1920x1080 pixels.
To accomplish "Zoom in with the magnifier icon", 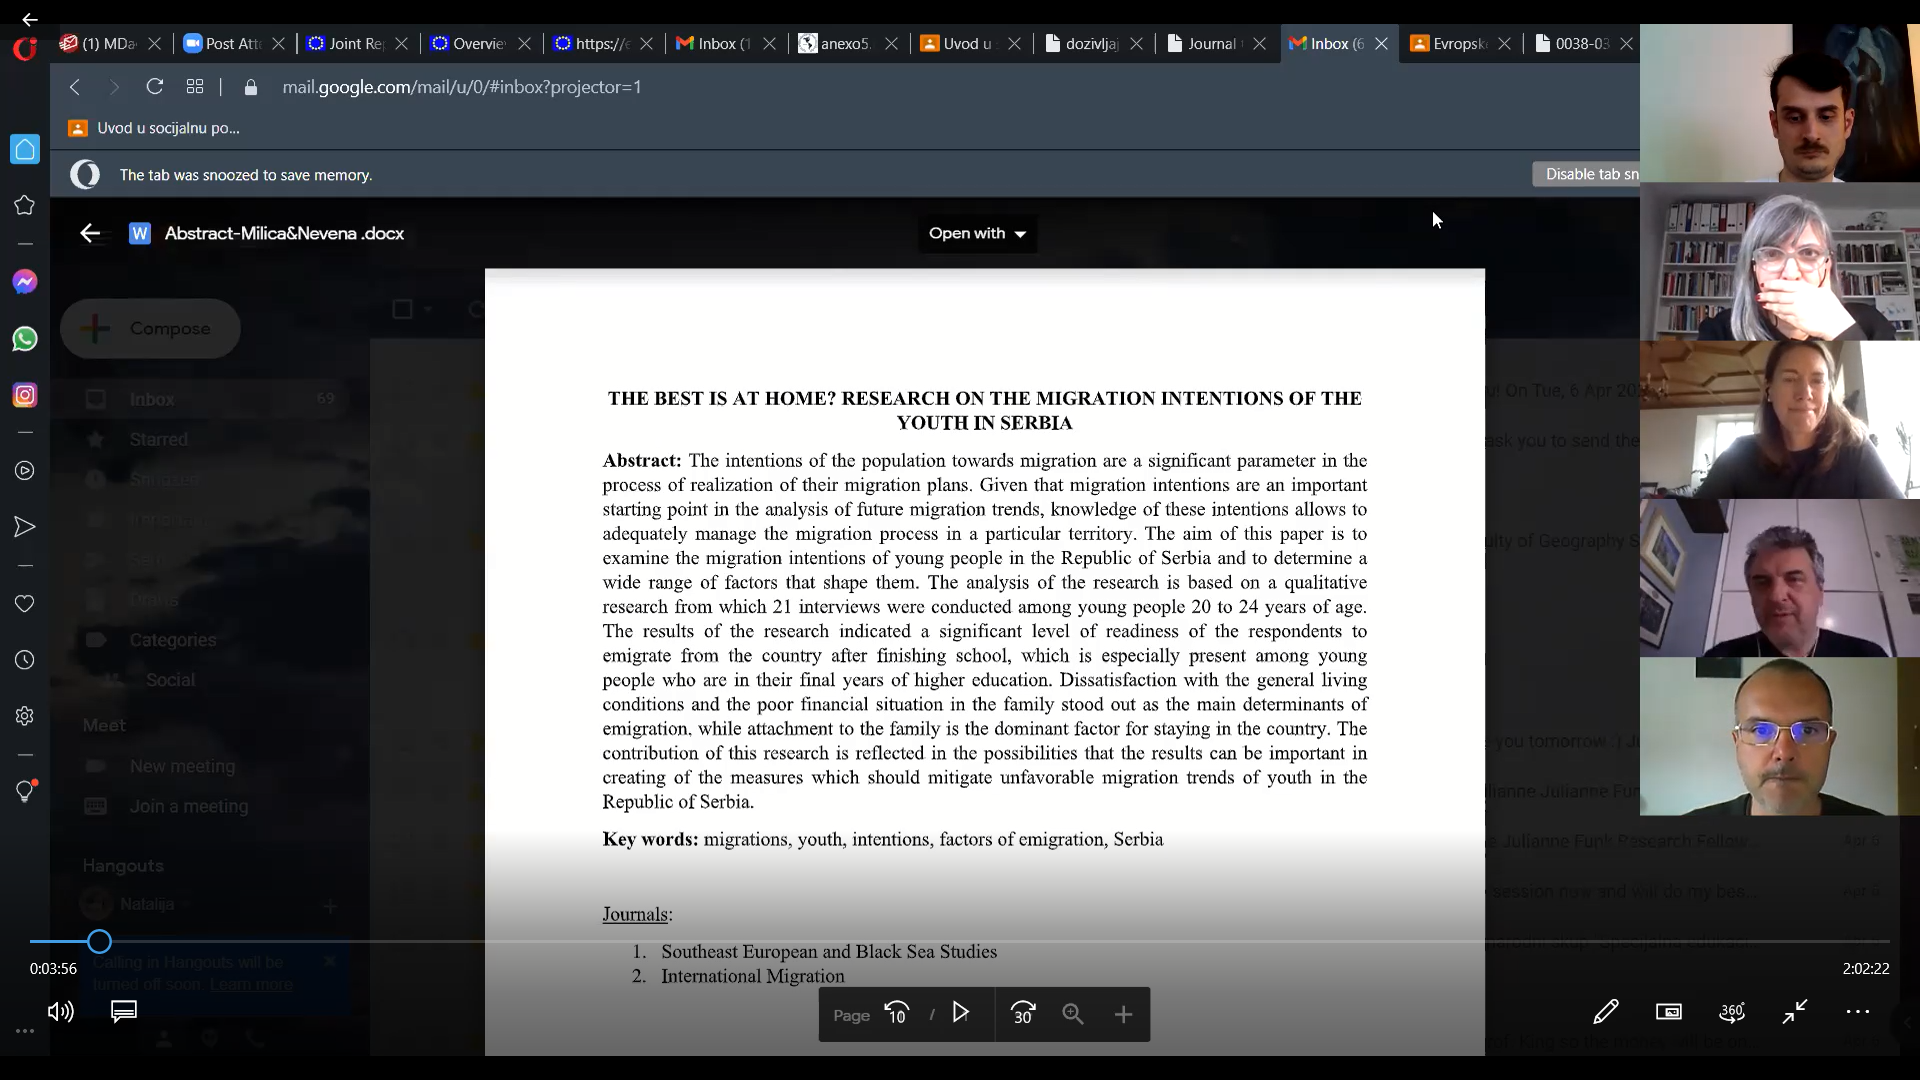I will click(1073, 1014).
